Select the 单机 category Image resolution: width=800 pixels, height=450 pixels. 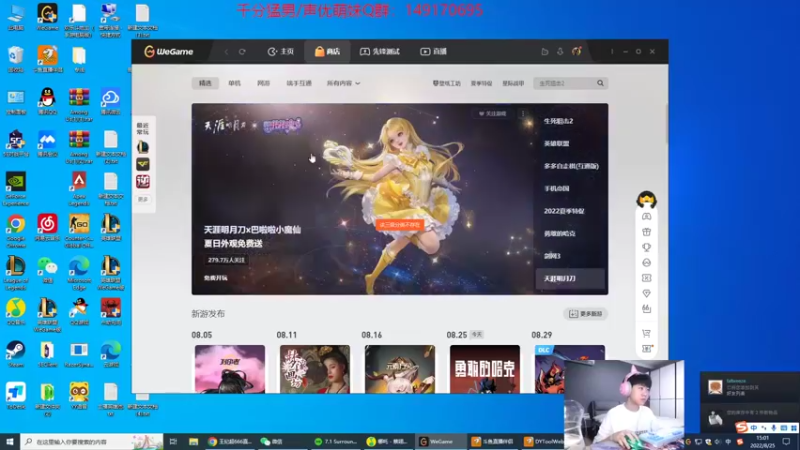pos(234,83)
